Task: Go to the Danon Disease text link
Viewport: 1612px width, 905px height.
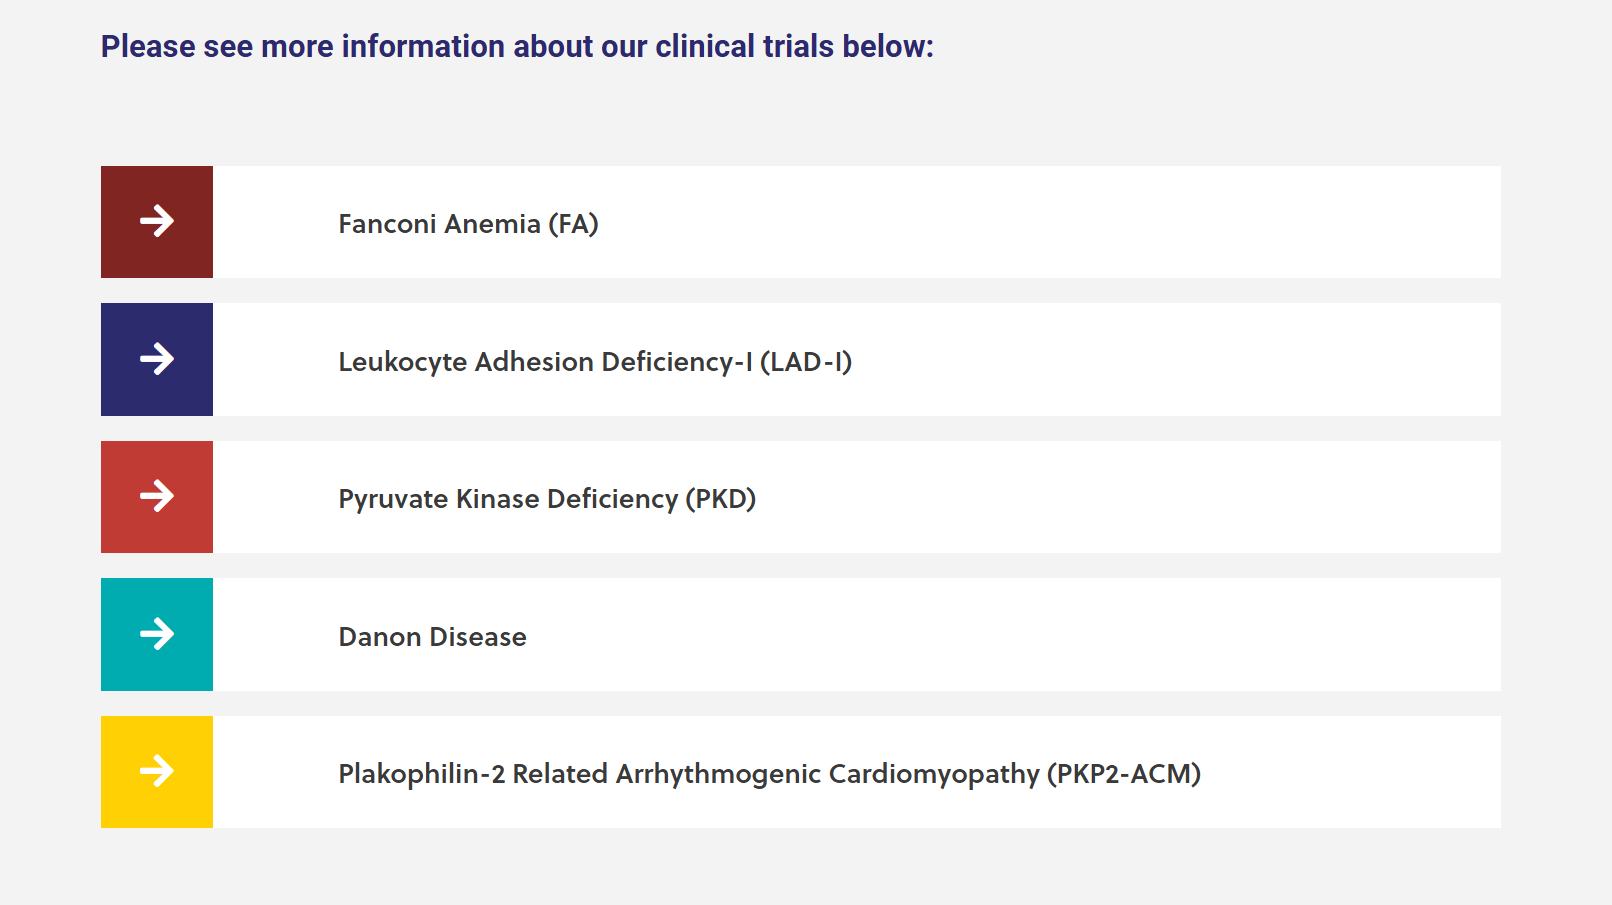Action: pyautogui.click(x=432, y=637)
